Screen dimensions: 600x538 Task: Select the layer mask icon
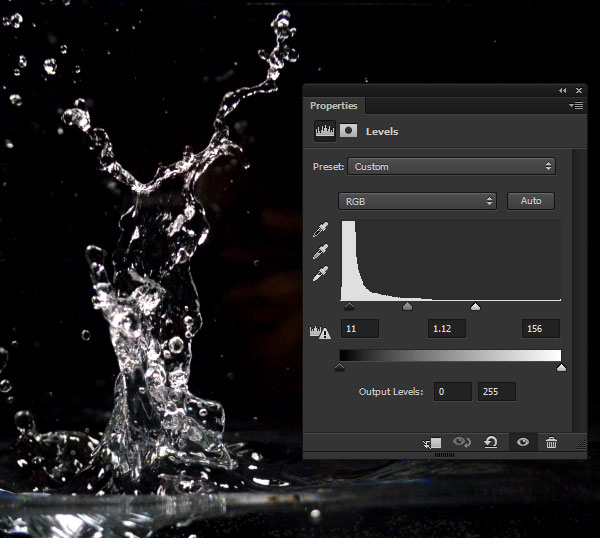348,130
